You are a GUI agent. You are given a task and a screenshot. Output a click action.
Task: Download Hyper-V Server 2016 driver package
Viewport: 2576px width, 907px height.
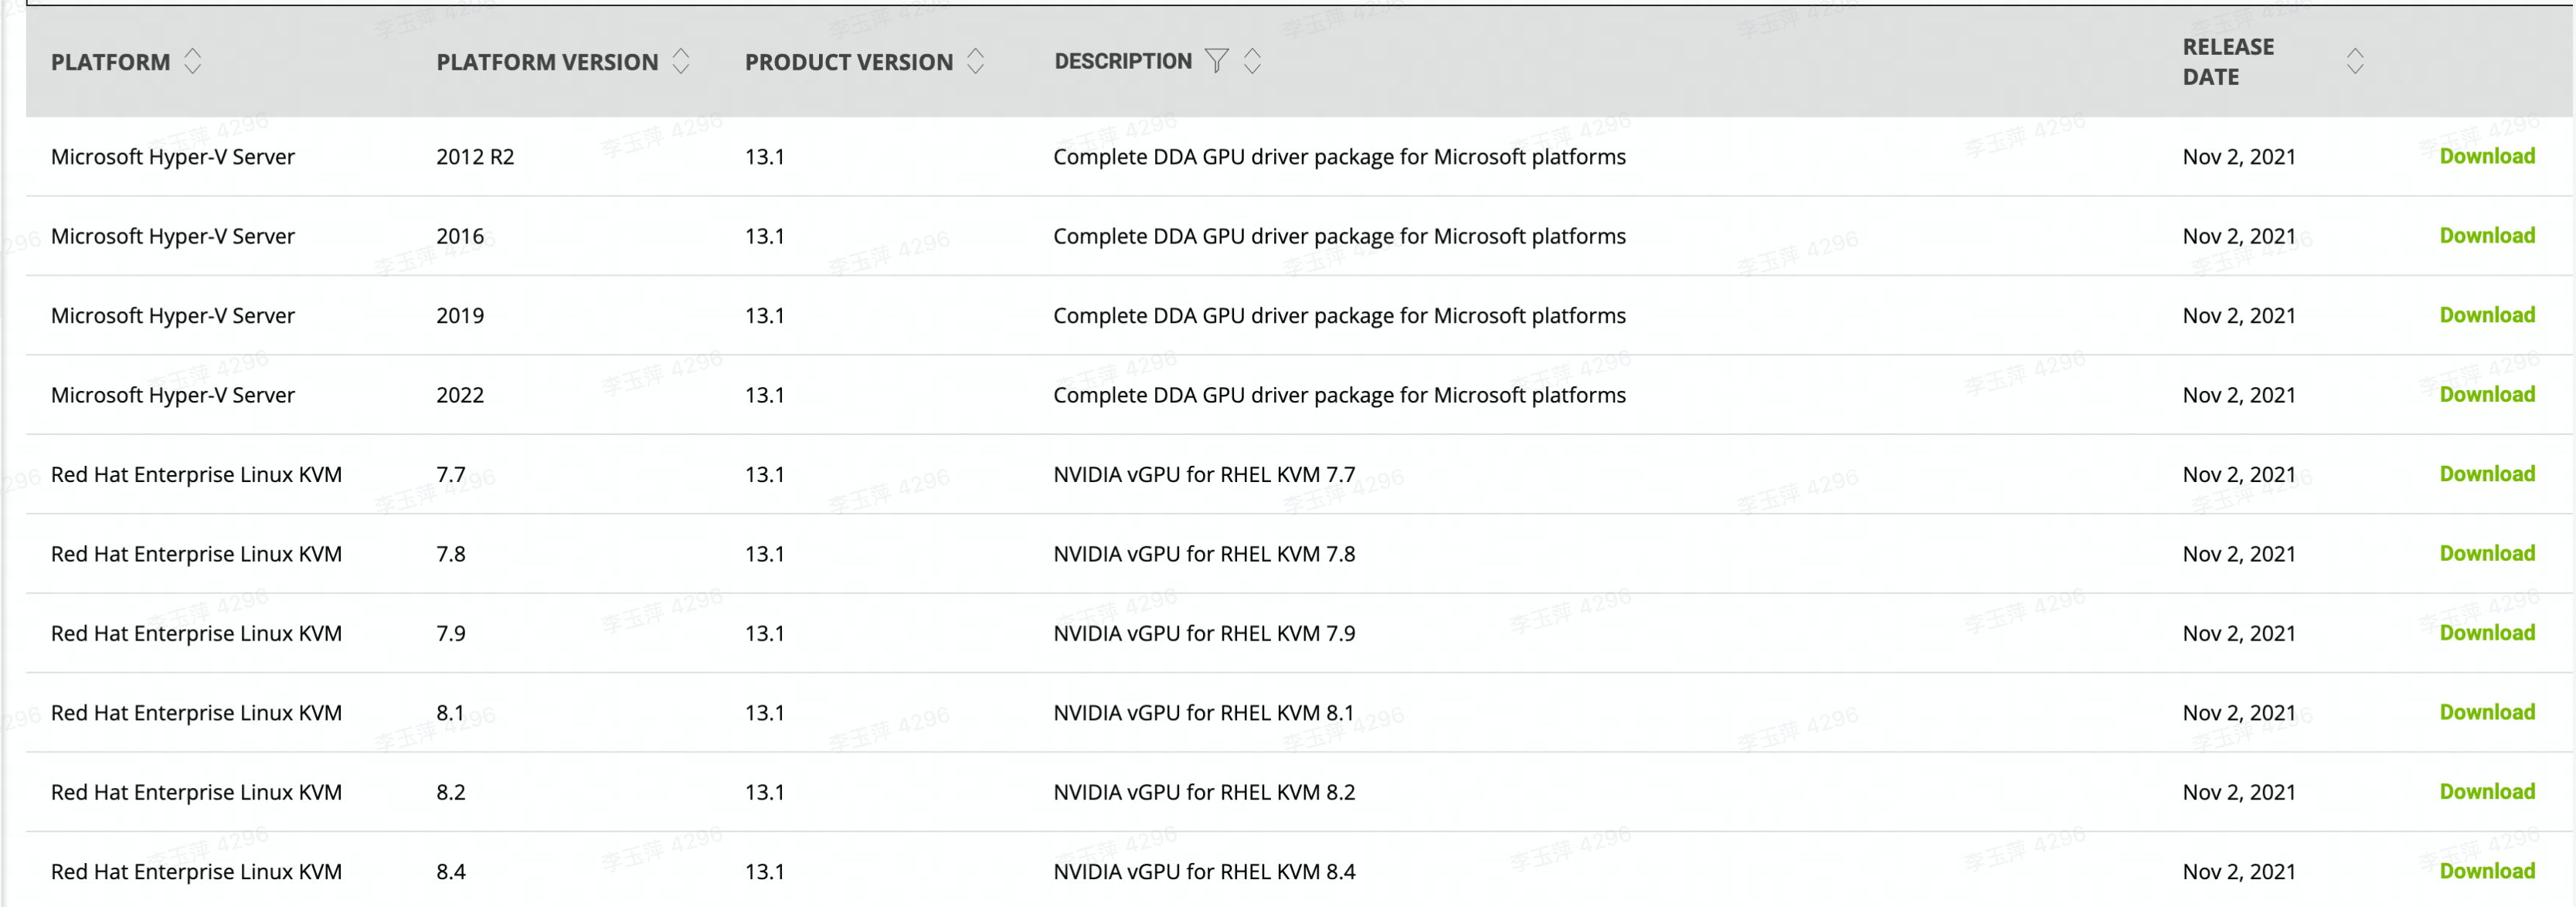point(2487,235)
